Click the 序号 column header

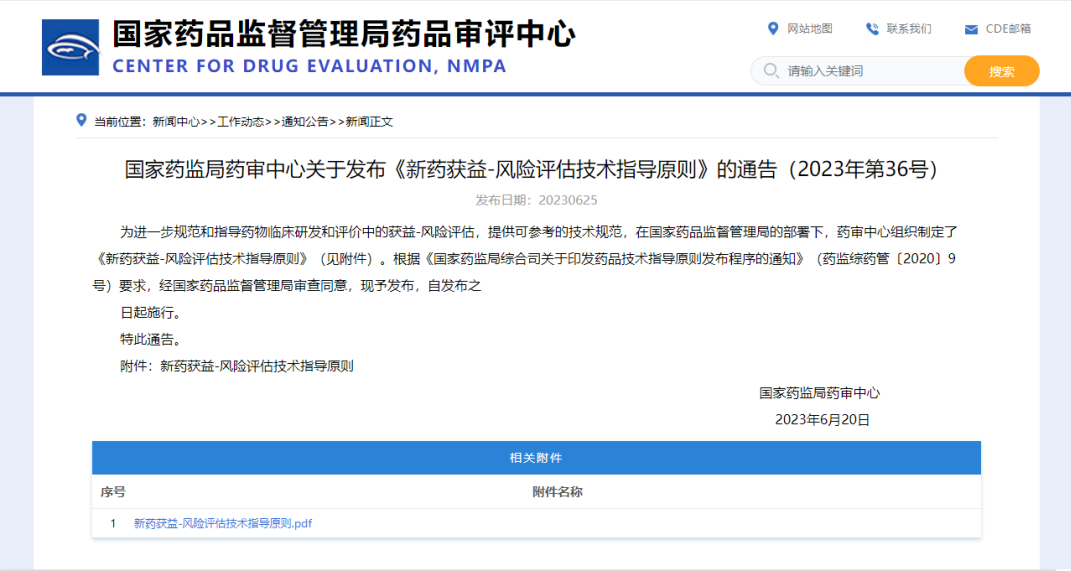tap(113, 492)
